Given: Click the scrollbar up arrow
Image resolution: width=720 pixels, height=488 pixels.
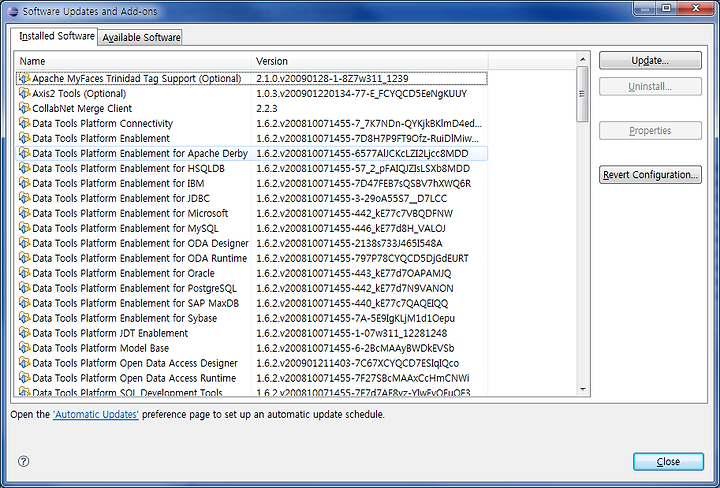Looking at the screenshot, I should tap(583, 59).
